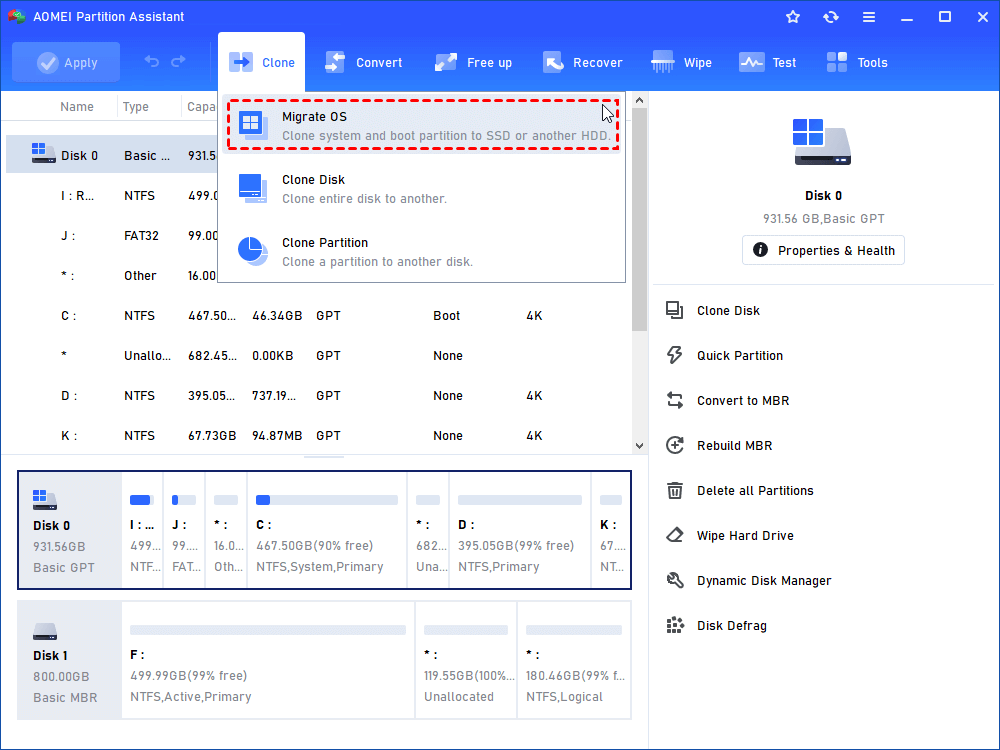Select J: partition block in disk map
1000x750 pixels.
tap(184, 530)
